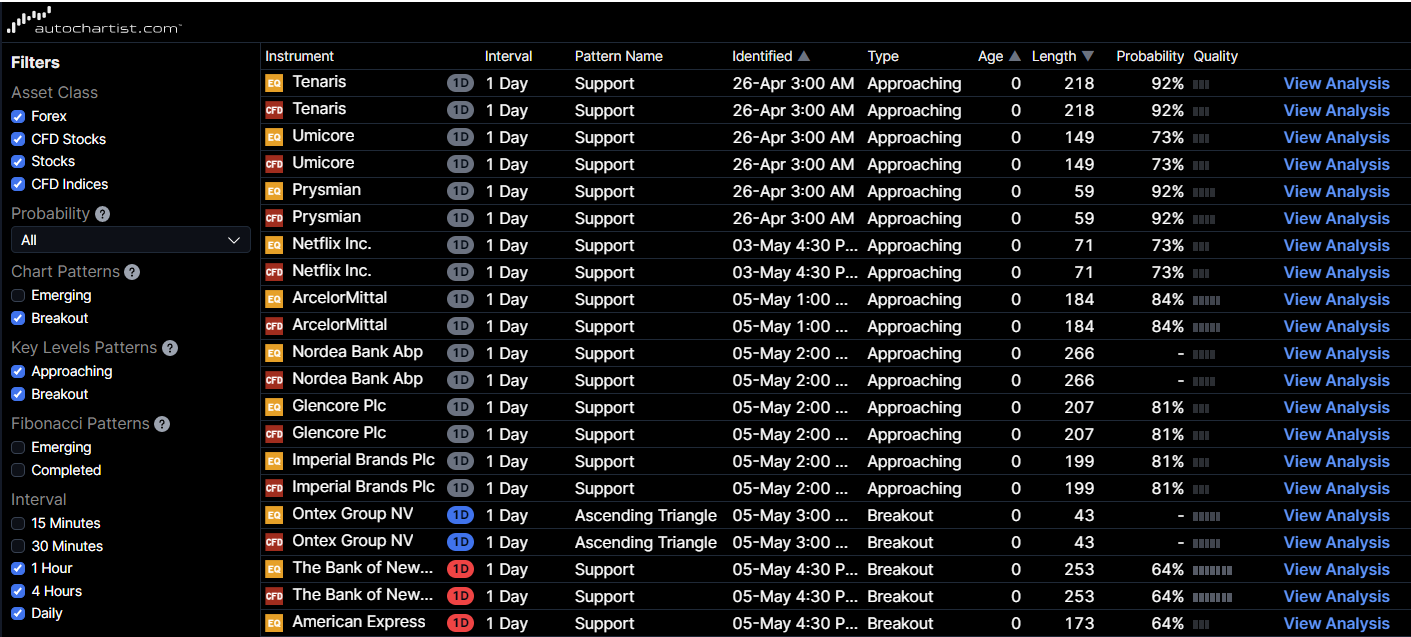Image resolution: width=1411 pixels, height=637 pixels.
Task: Click the blue 1D badge in CFD Ontex row
Action: point(460,542)
